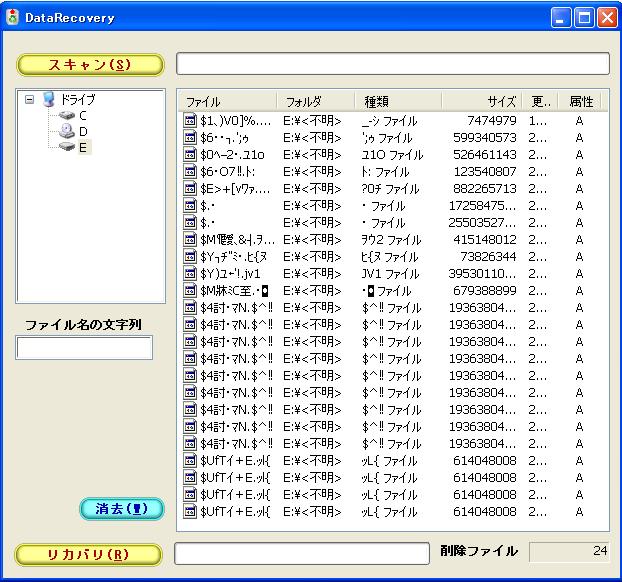Image resolution: width=622 pixels, height=582 pixels.
Task: Select the CD drive D icon
Action: pyautogui.click(x=67, y=131)
